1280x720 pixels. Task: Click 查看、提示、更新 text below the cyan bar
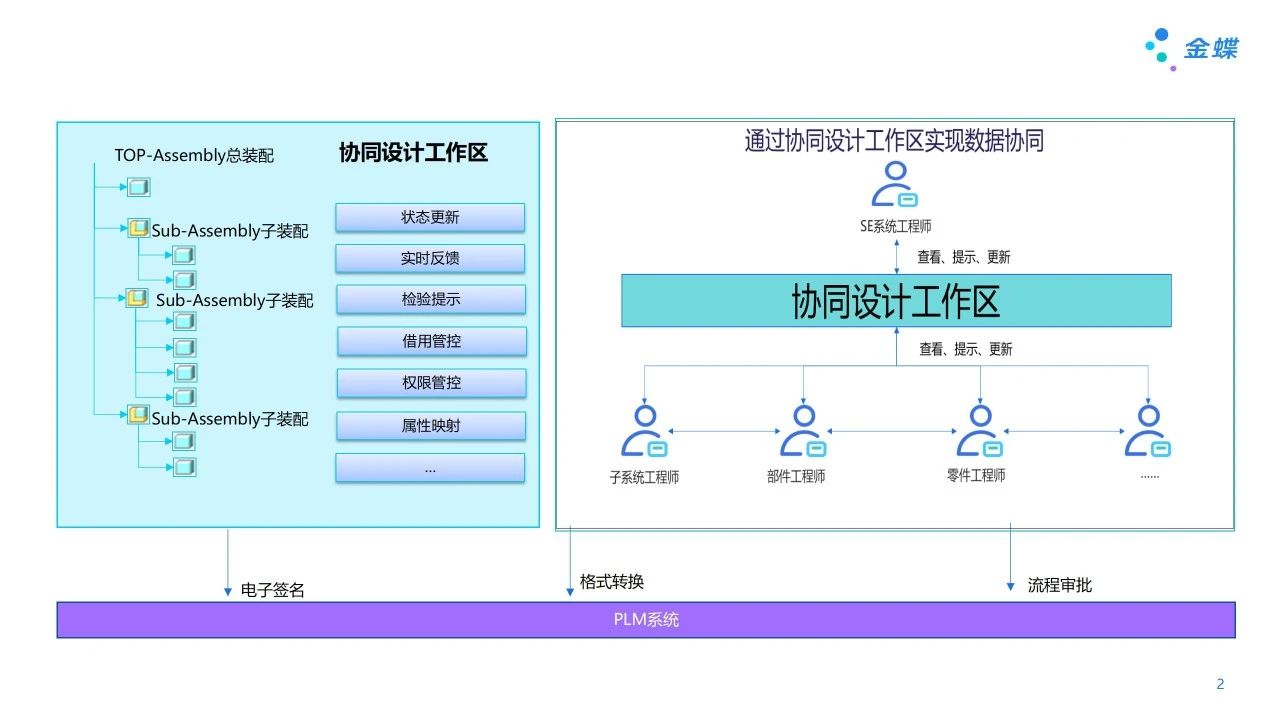point(966,349)
